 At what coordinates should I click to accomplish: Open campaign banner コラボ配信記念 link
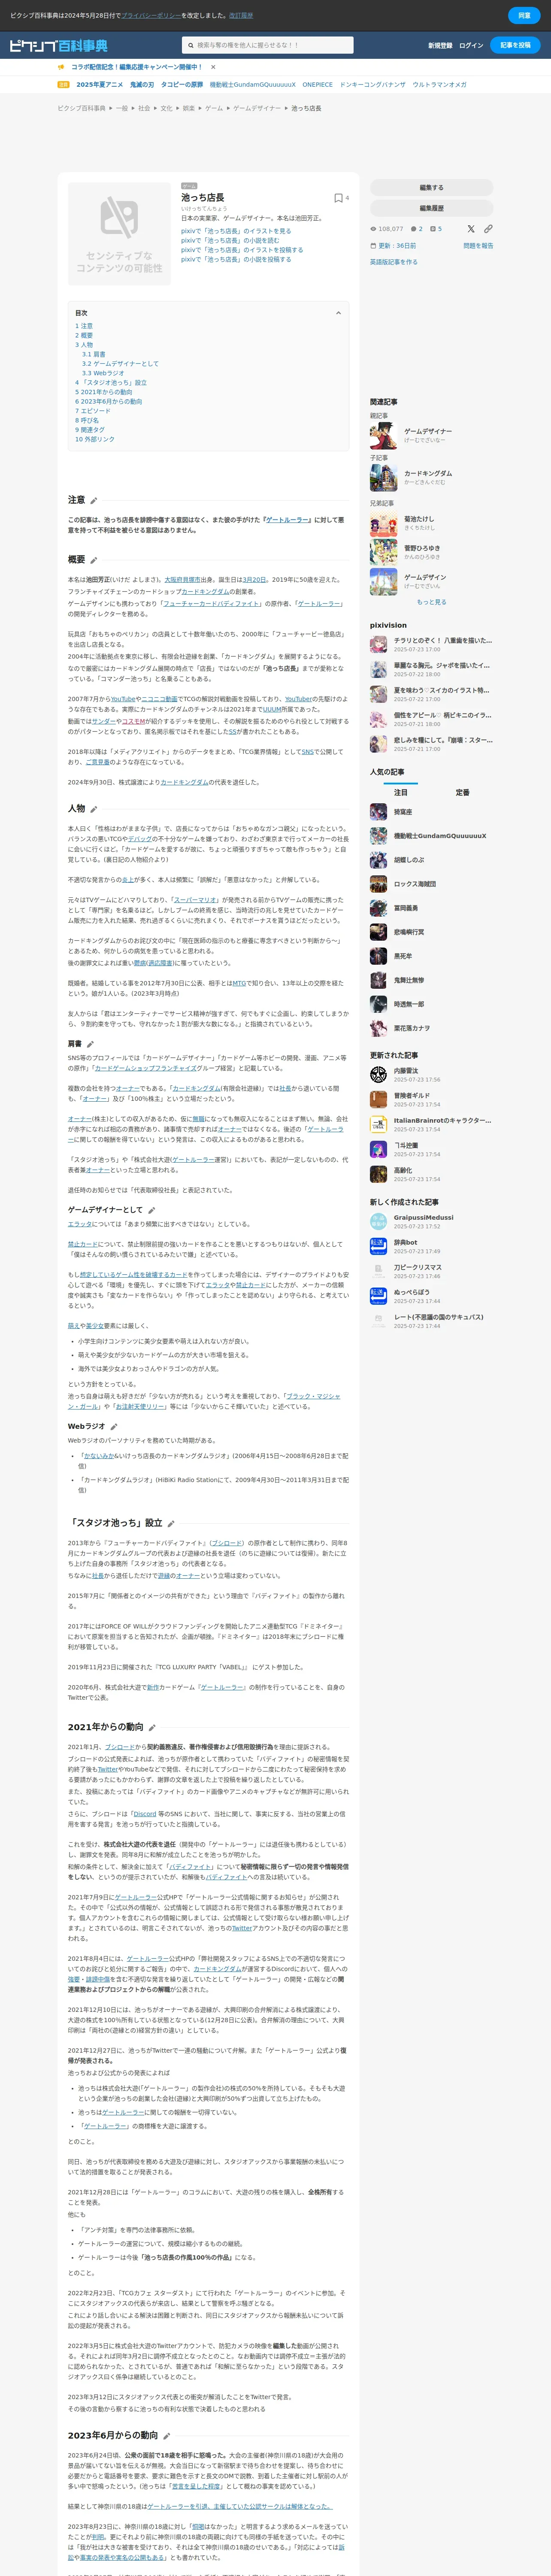(x=136, y=67)
